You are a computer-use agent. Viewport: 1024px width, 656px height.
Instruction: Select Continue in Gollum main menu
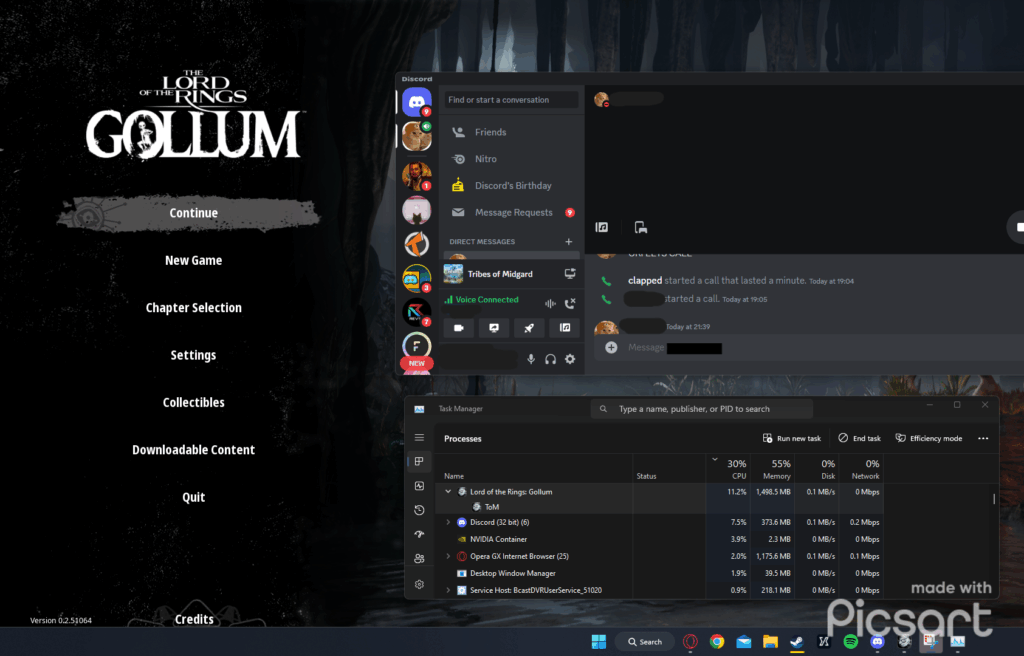193,213
